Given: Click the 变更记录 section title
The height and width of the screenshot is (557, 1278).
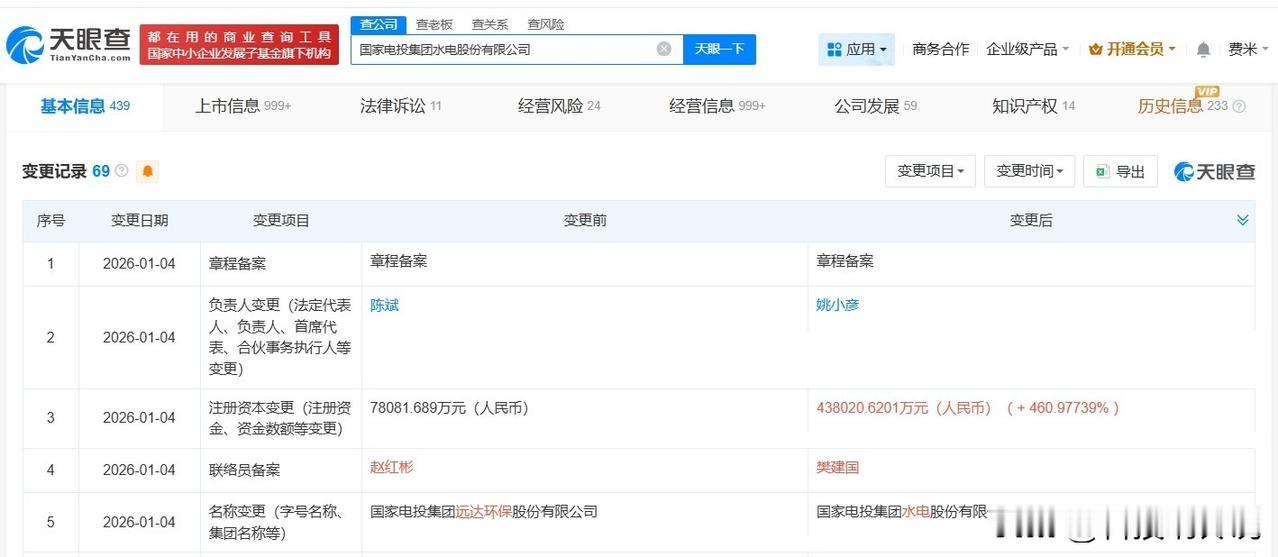Looking at the screenshot, I should click(x=54, y=171).
